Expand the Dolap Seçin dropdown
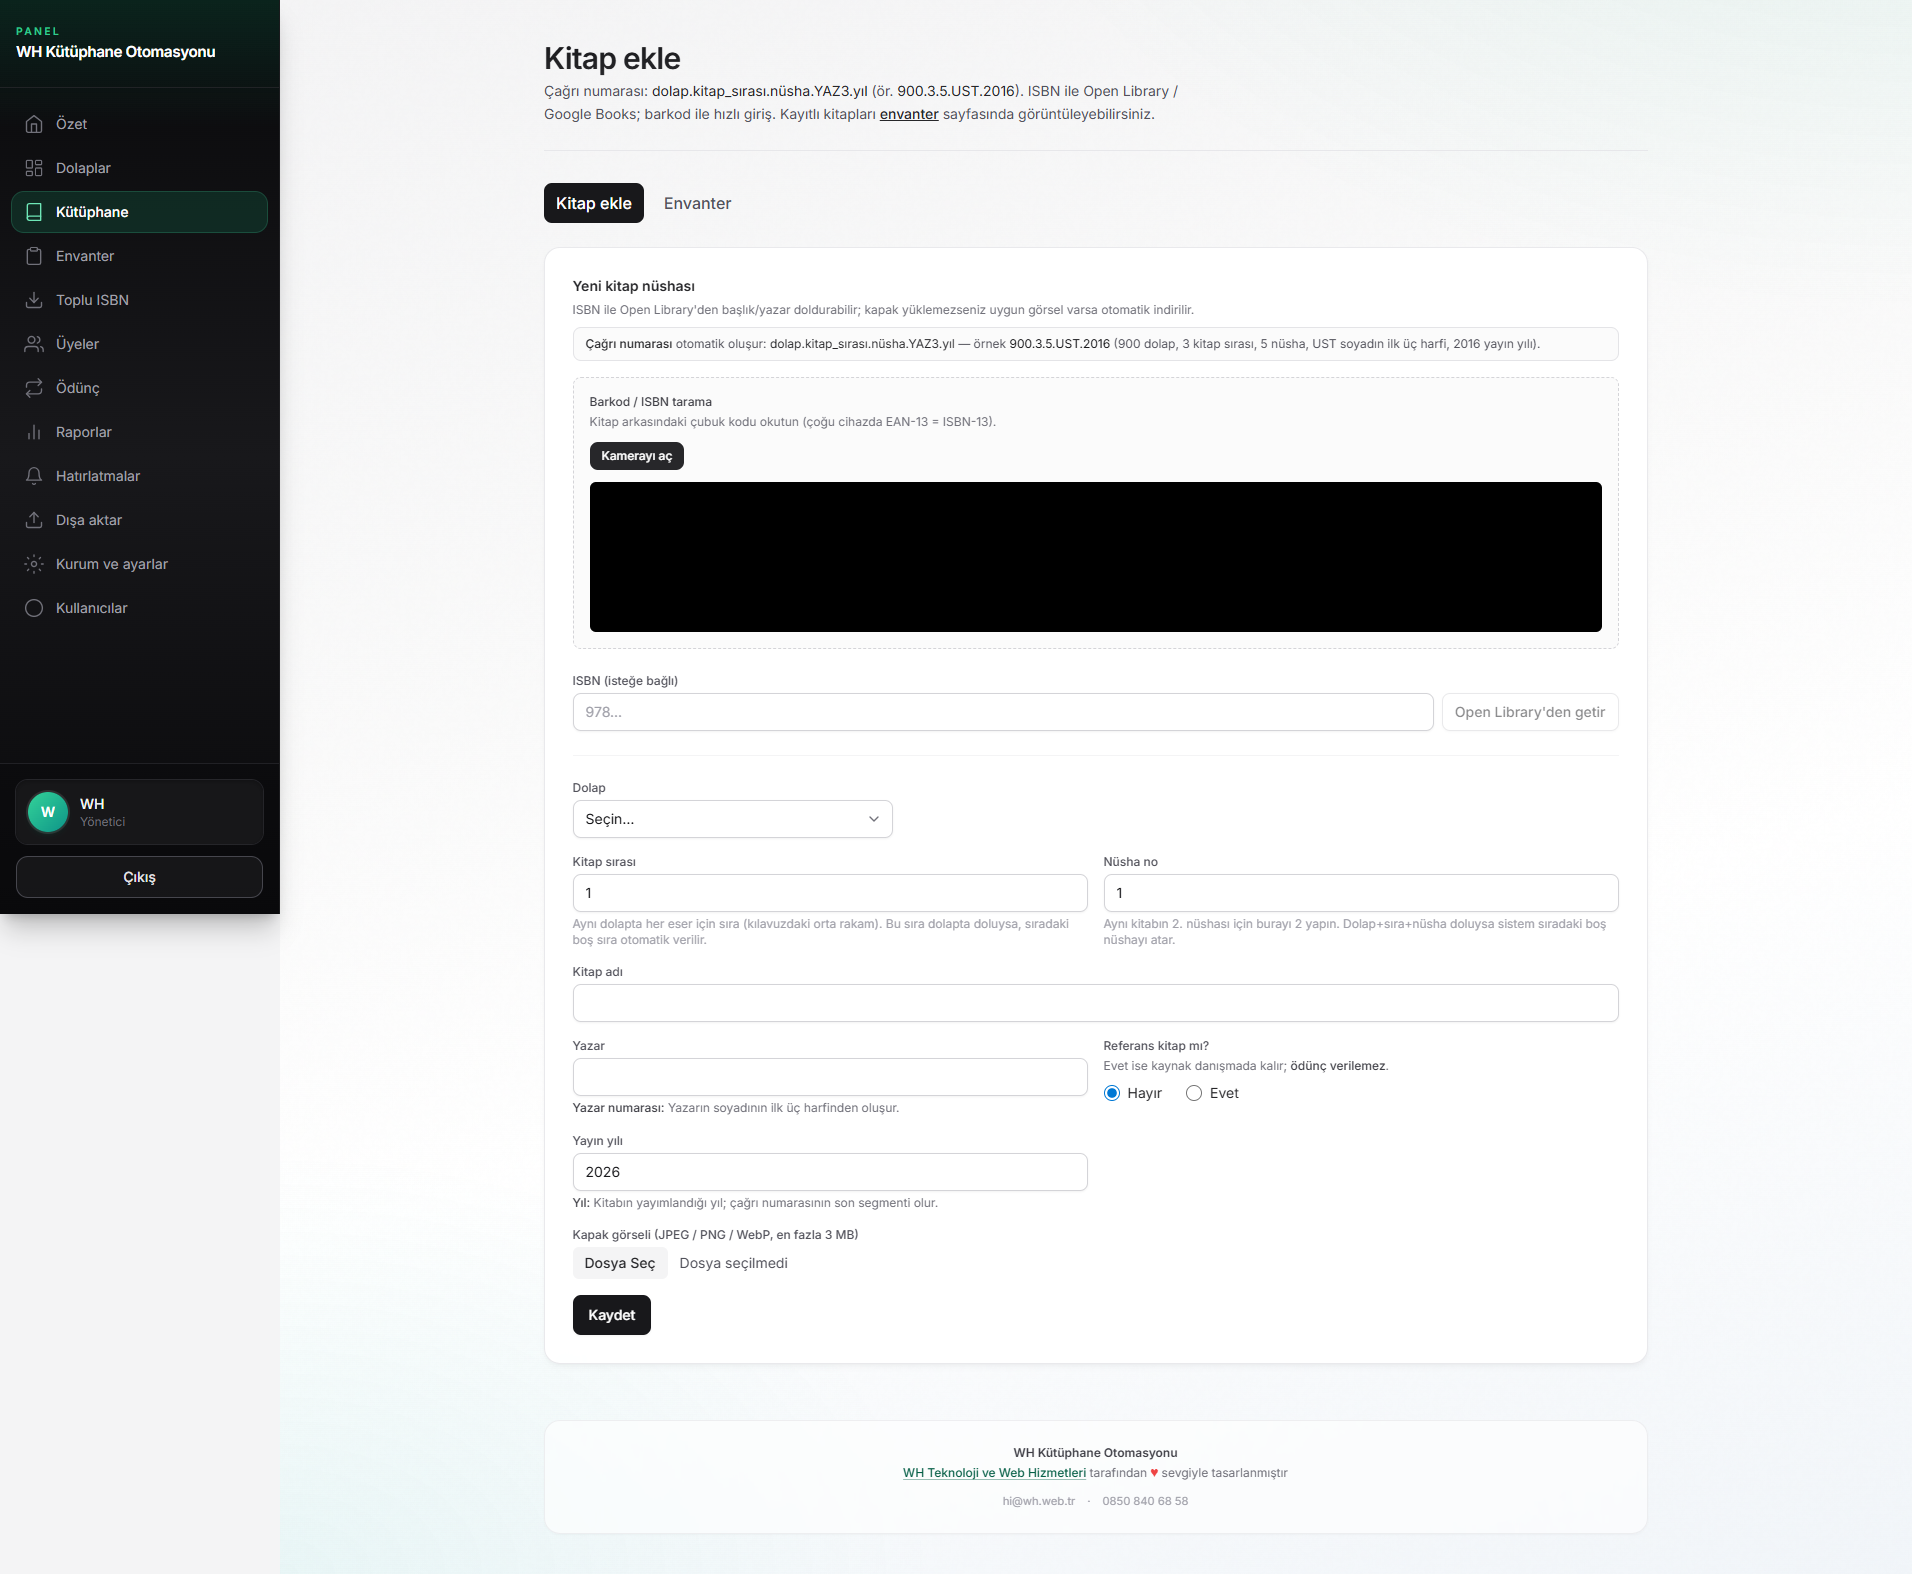Image resolution: width=1912 pixels, height=1574 pixels. click(x=732, y=819)
